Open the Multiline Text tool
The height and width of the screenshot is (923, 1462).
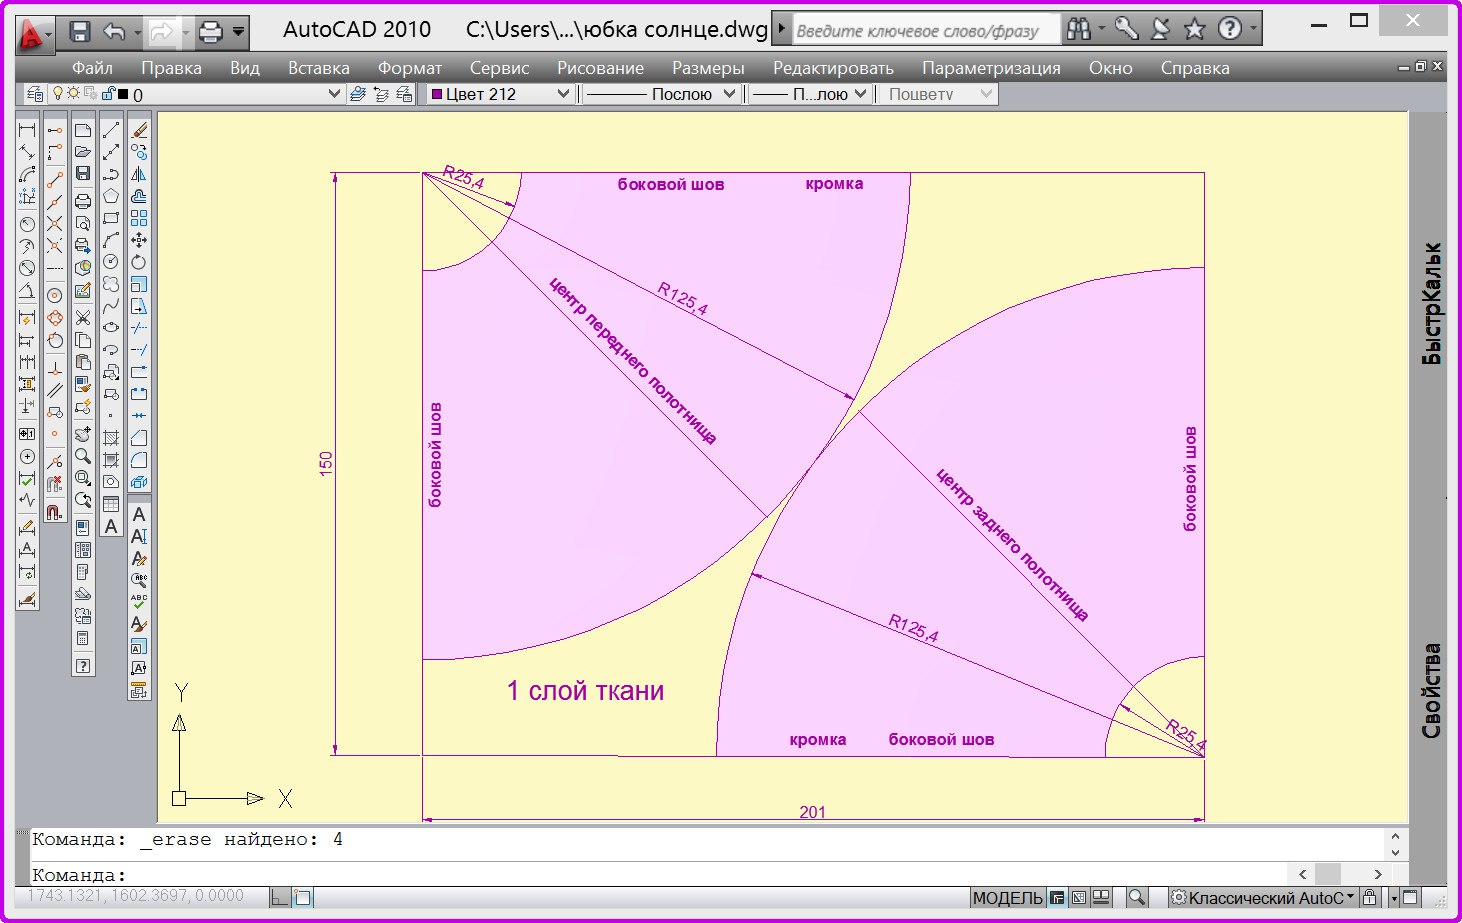pos(111,526)
